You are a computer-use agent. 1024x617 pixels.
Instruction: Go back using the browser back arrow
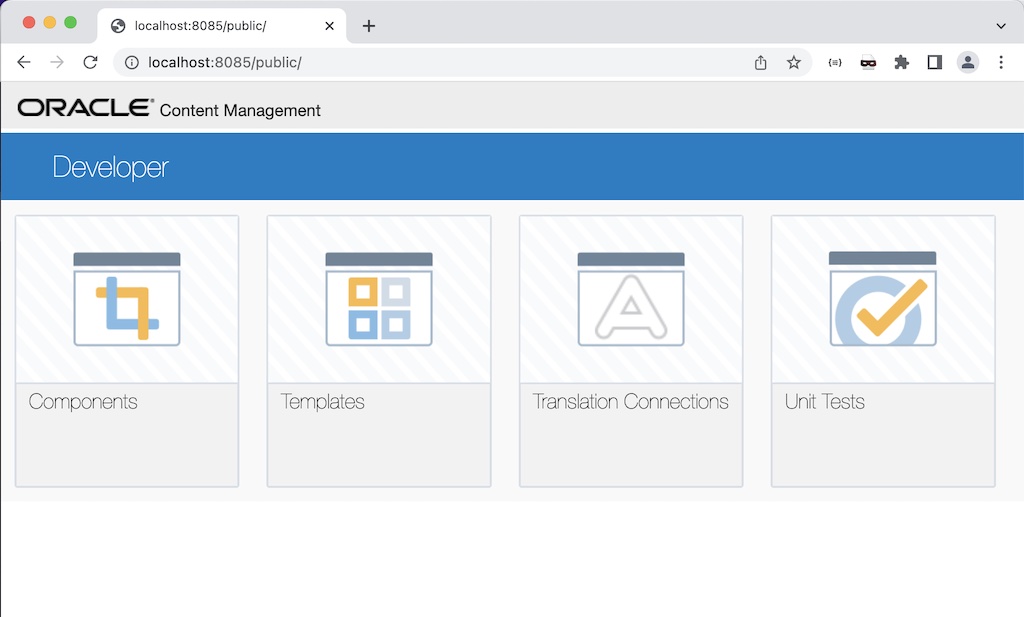pos(24,62)
